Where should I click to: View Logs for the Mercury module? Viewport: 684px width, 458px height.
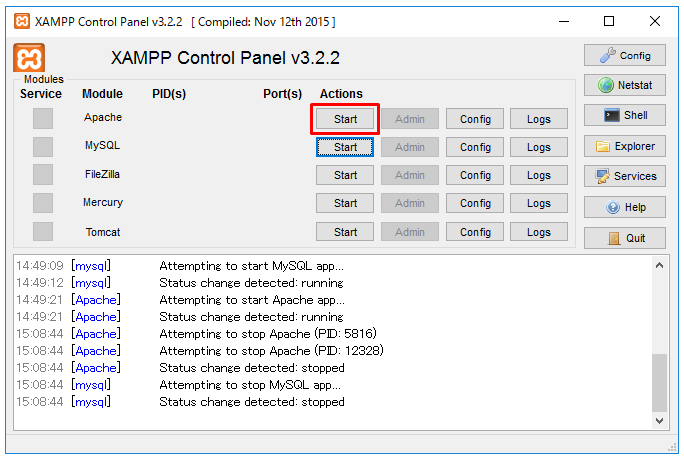click(538, 203)
